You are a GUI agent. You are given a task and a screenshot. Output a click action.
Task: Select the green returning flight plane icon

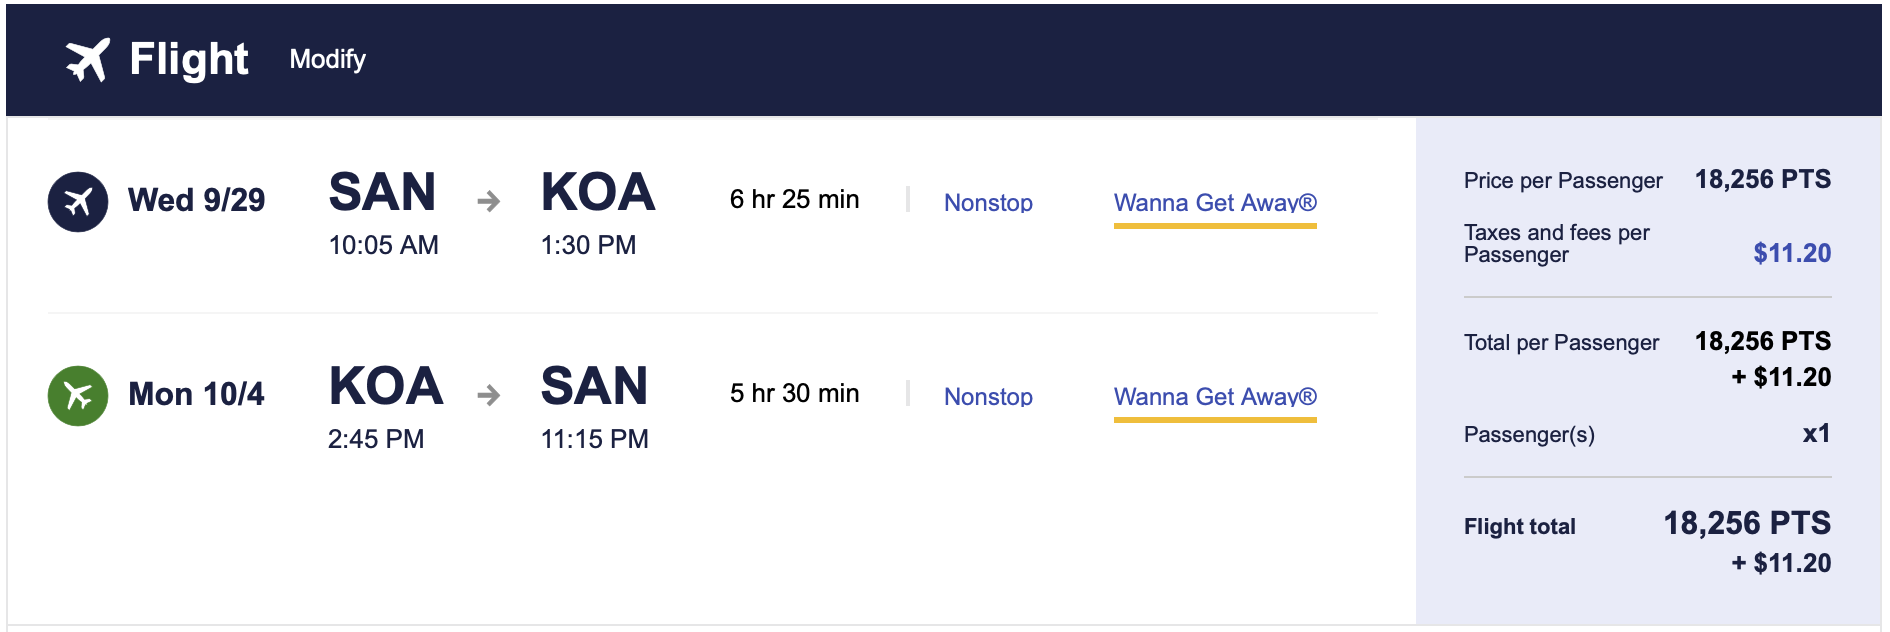pos(77,393)
